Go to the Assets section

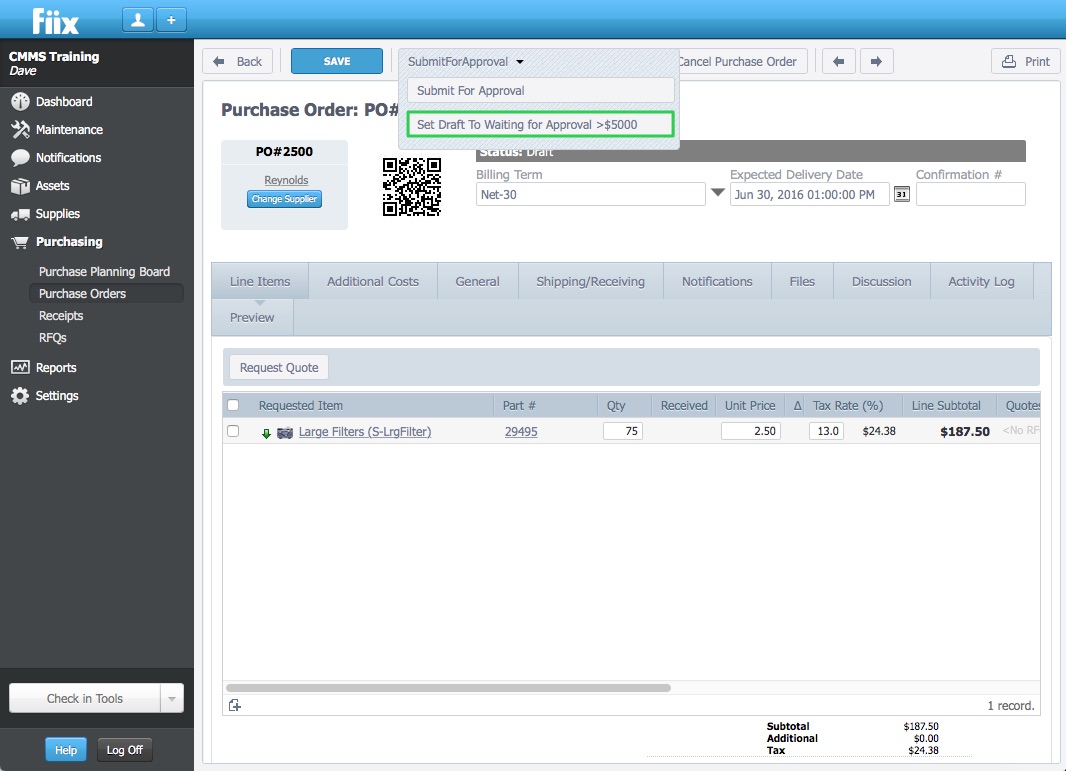(x=52, y=186)
